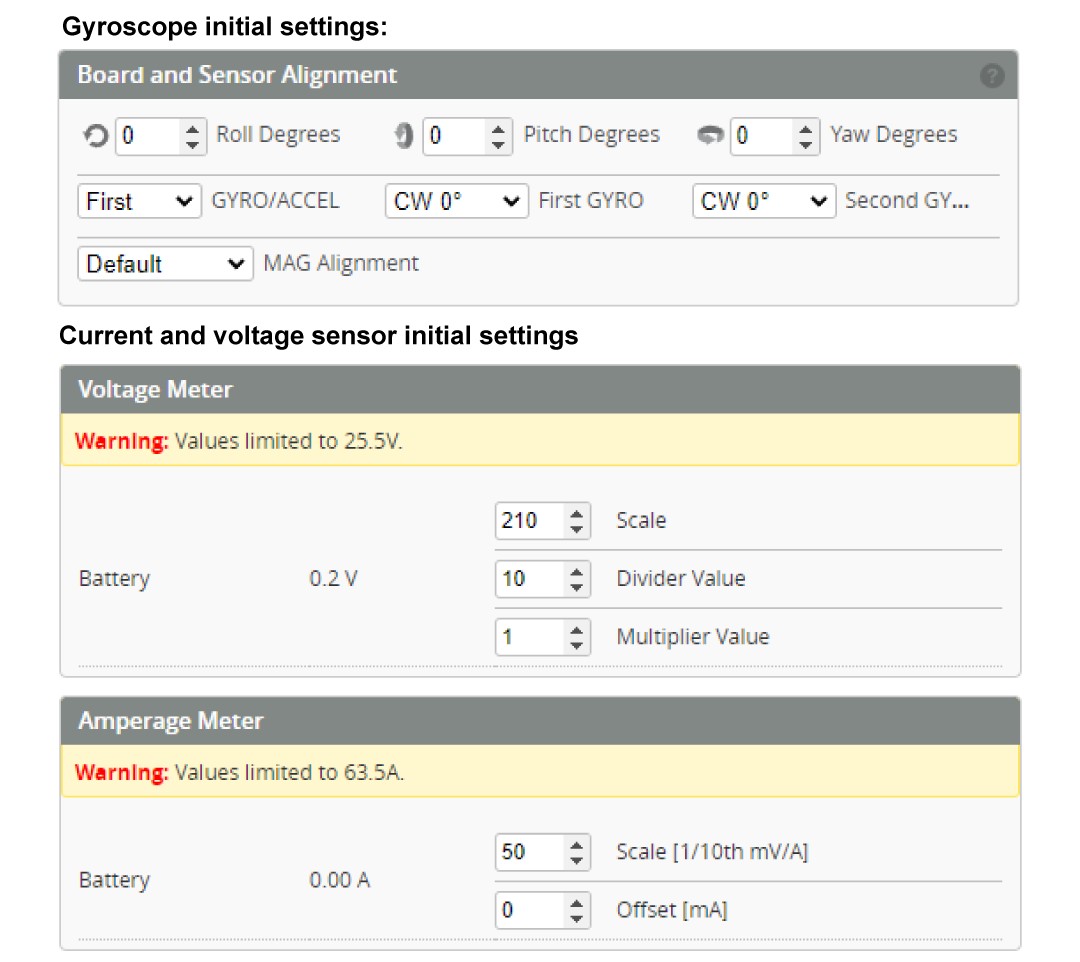Click 'Current and voltage sensor initial settings' heading

tap(318, 335)
